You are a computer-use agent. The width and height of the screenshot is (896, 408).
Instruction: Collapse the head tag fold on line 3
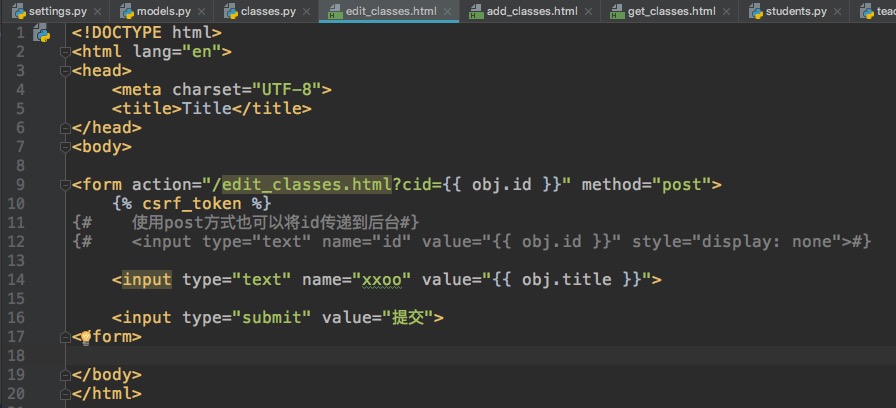tap(65, 71)
